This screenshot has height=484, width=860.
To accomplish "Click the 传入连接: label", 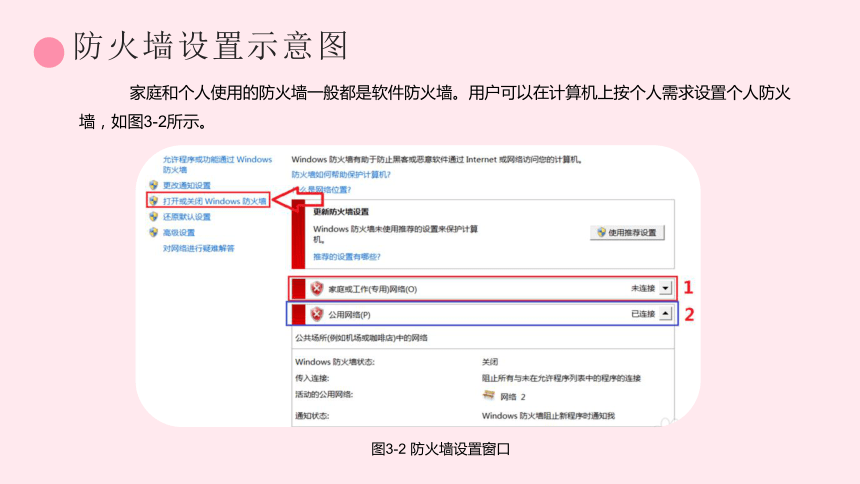I will [312, 379].
